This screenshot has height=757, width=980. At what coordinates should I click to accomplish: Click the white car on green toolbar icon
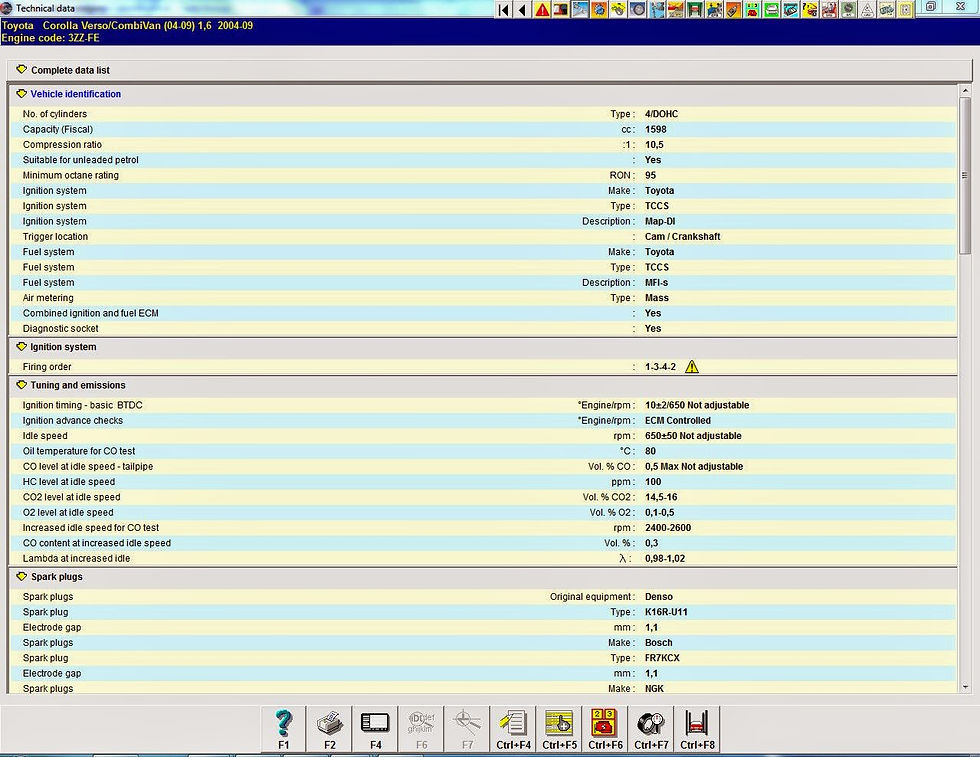pos(771,9)
